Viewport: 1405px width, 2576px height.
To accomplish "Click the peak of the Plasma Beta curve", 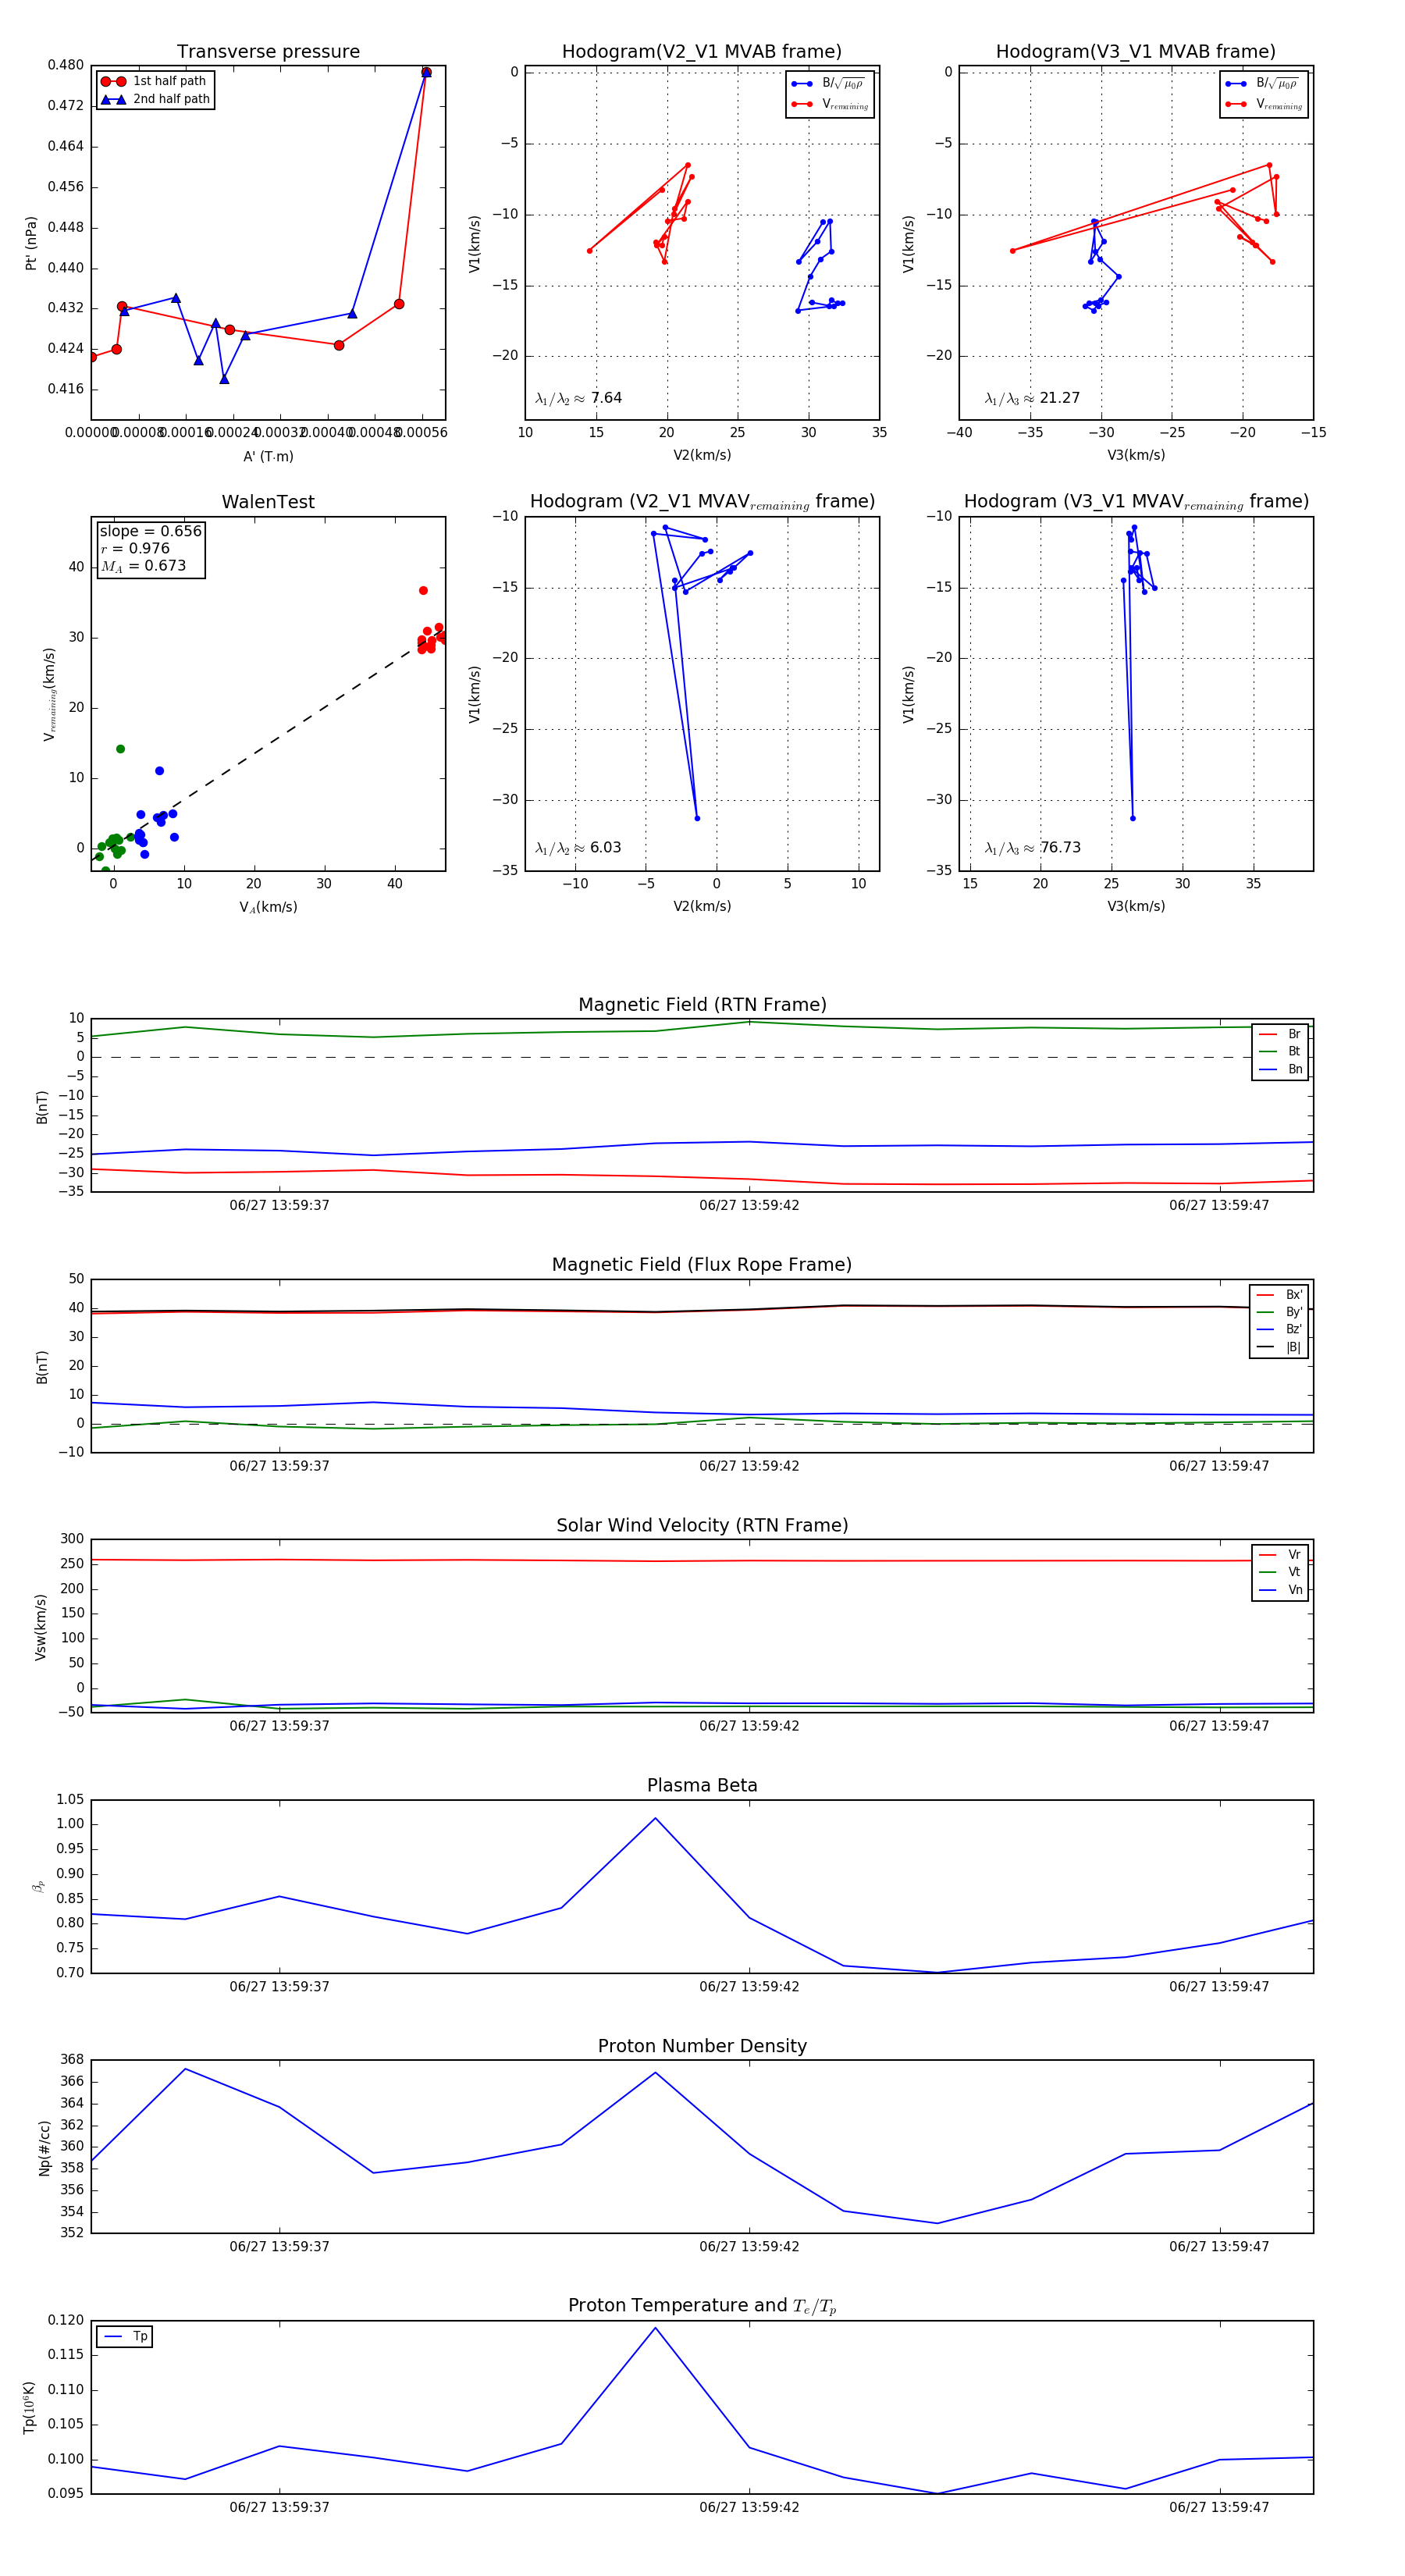I will coord(655,1818).
